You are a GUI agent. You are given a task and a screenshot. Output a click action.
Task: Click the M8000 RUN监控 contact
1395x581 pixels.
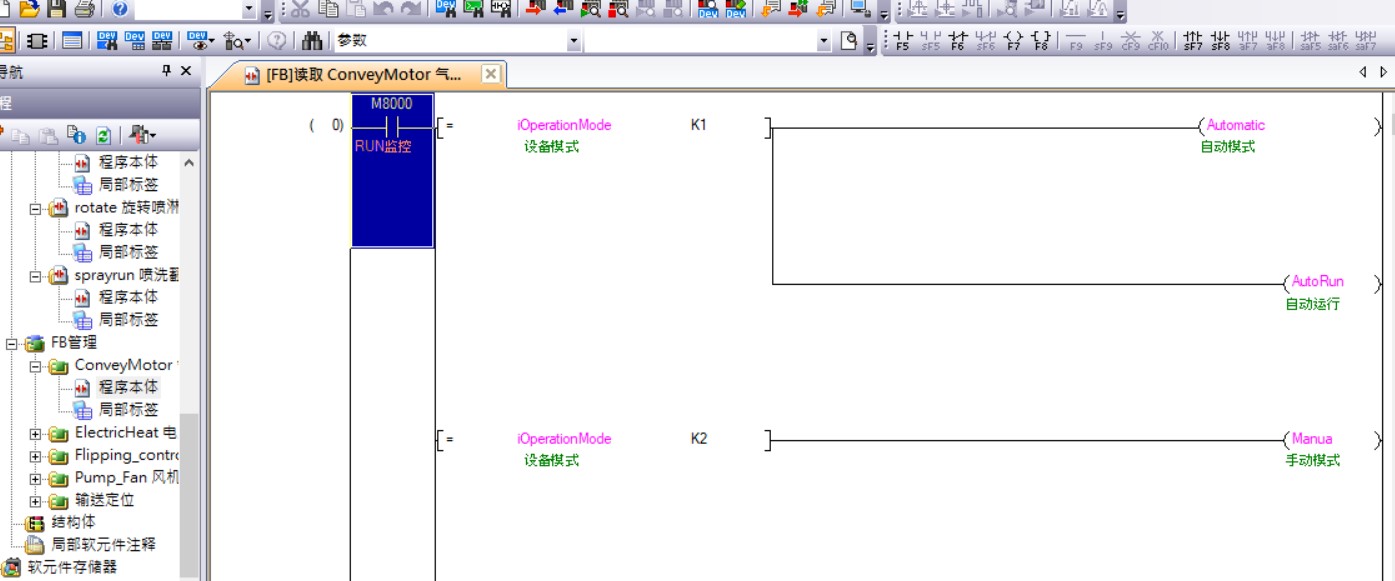pos(392,127)
